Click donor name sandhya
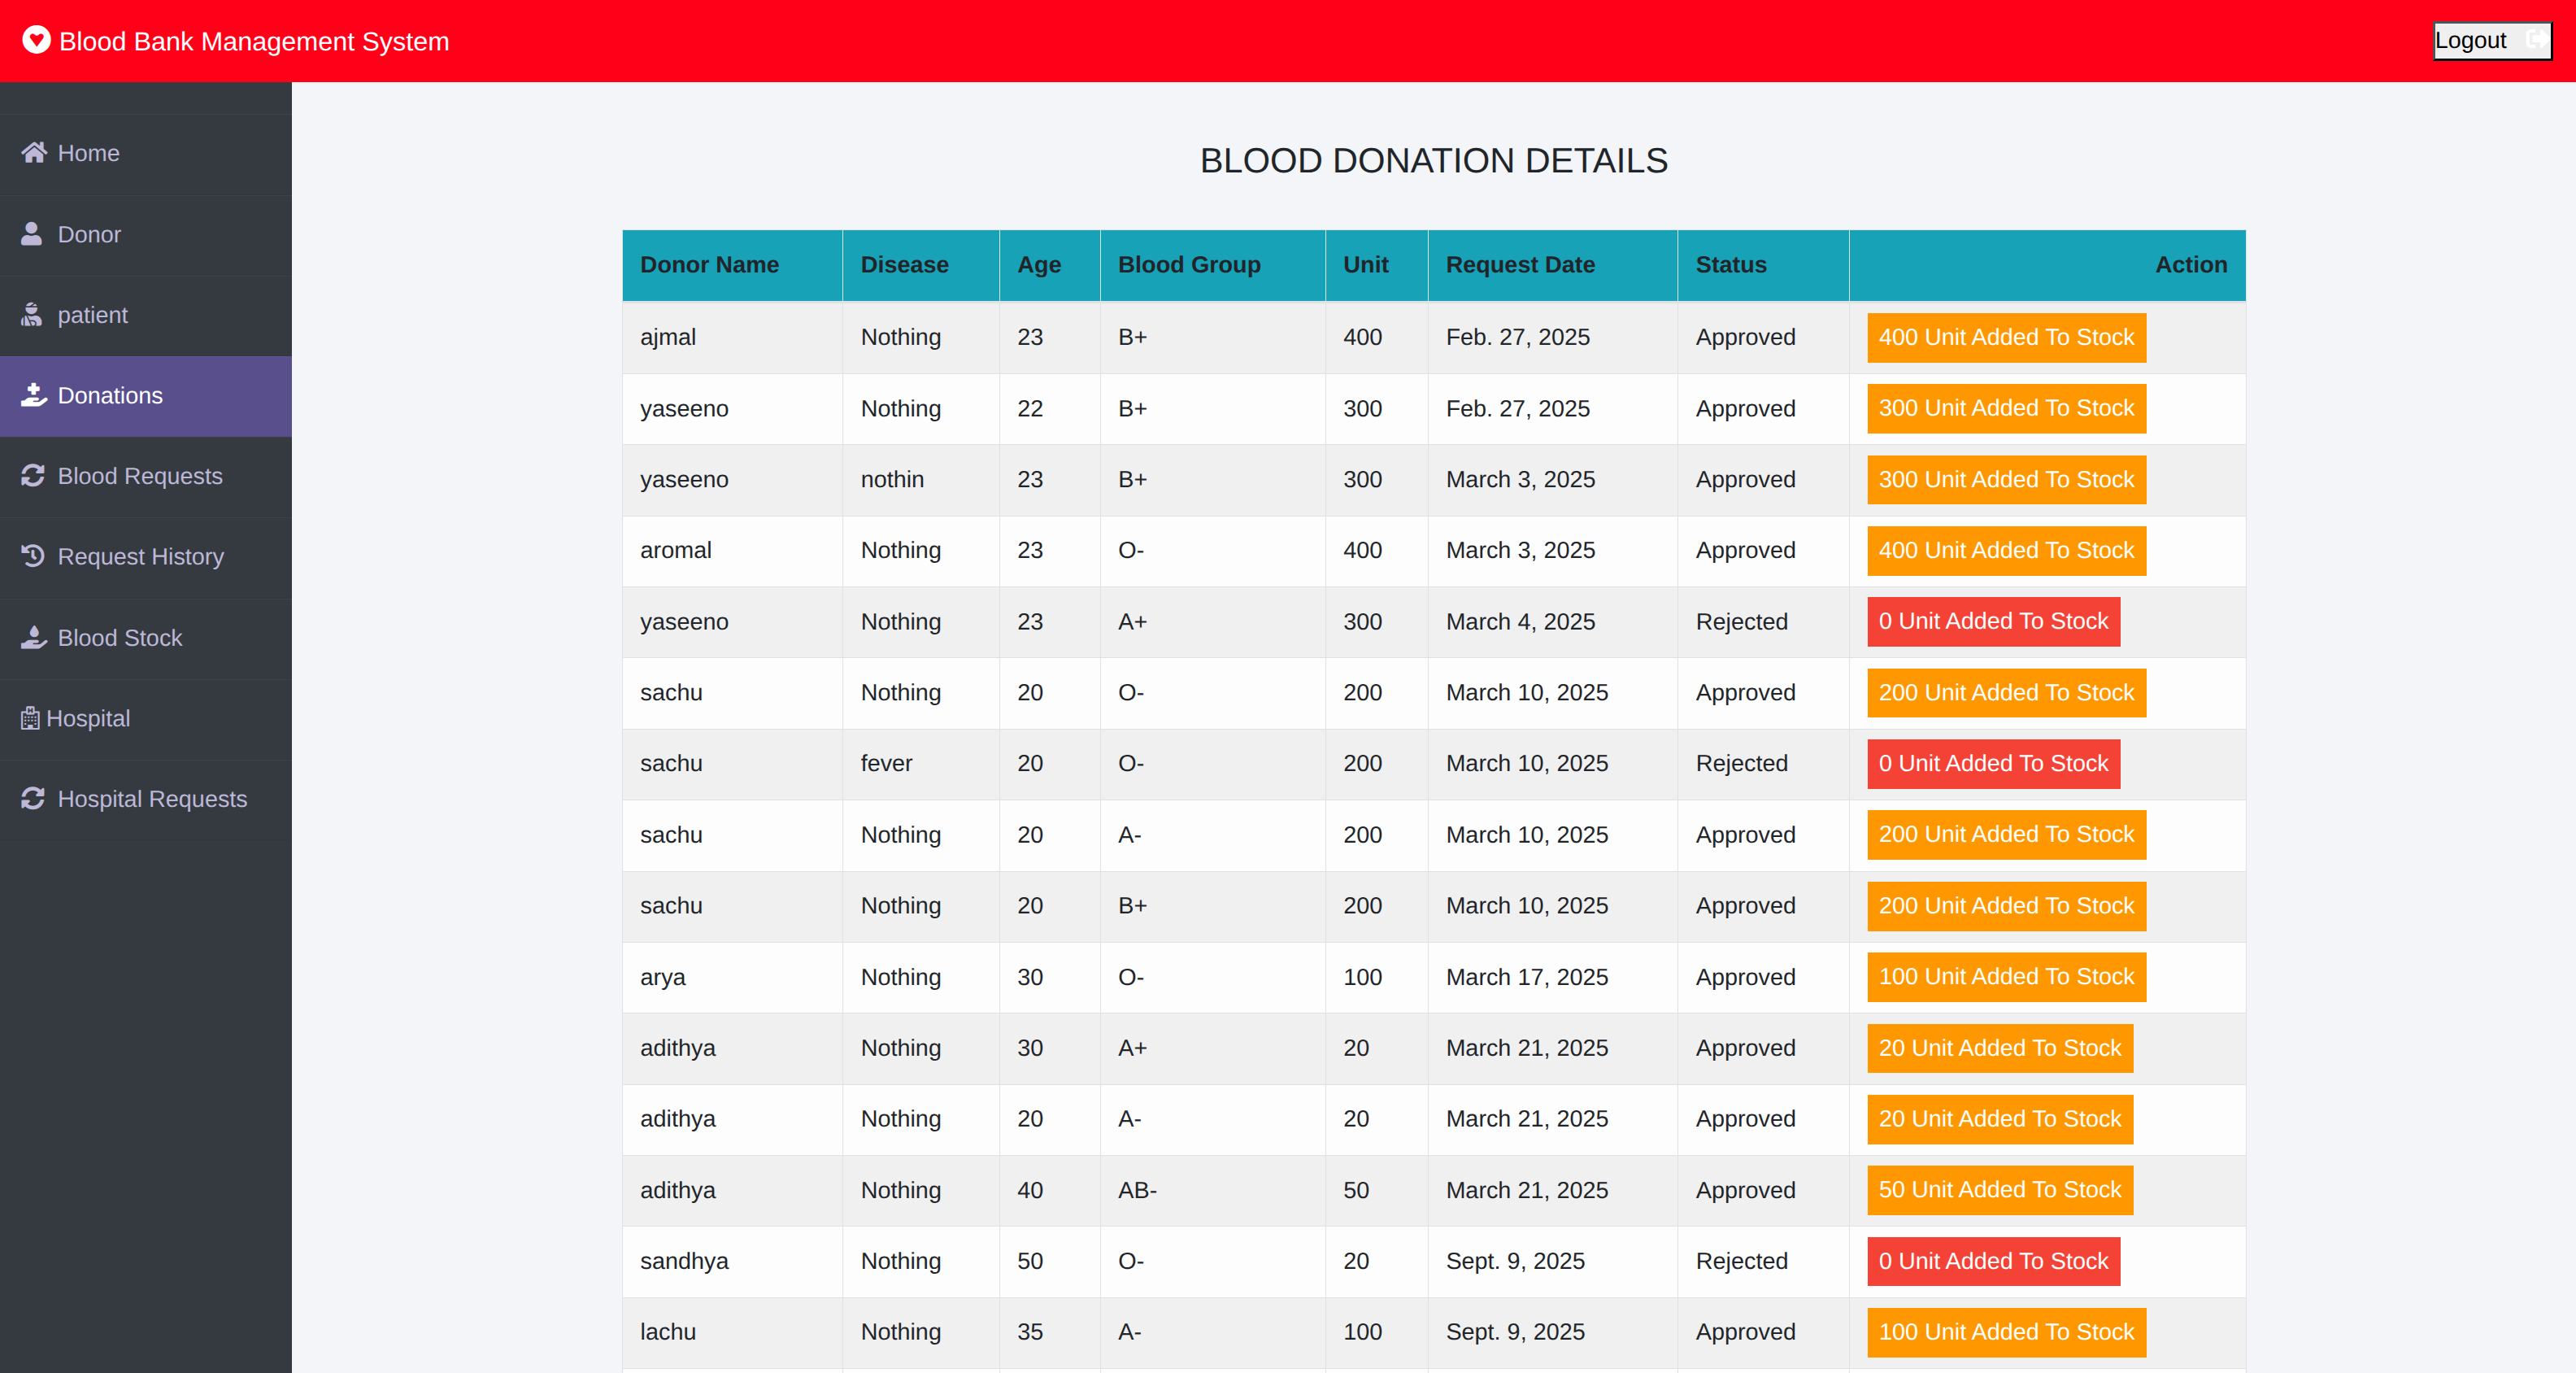Viewport: 2576px width, 1373px height. (684, 1261)
